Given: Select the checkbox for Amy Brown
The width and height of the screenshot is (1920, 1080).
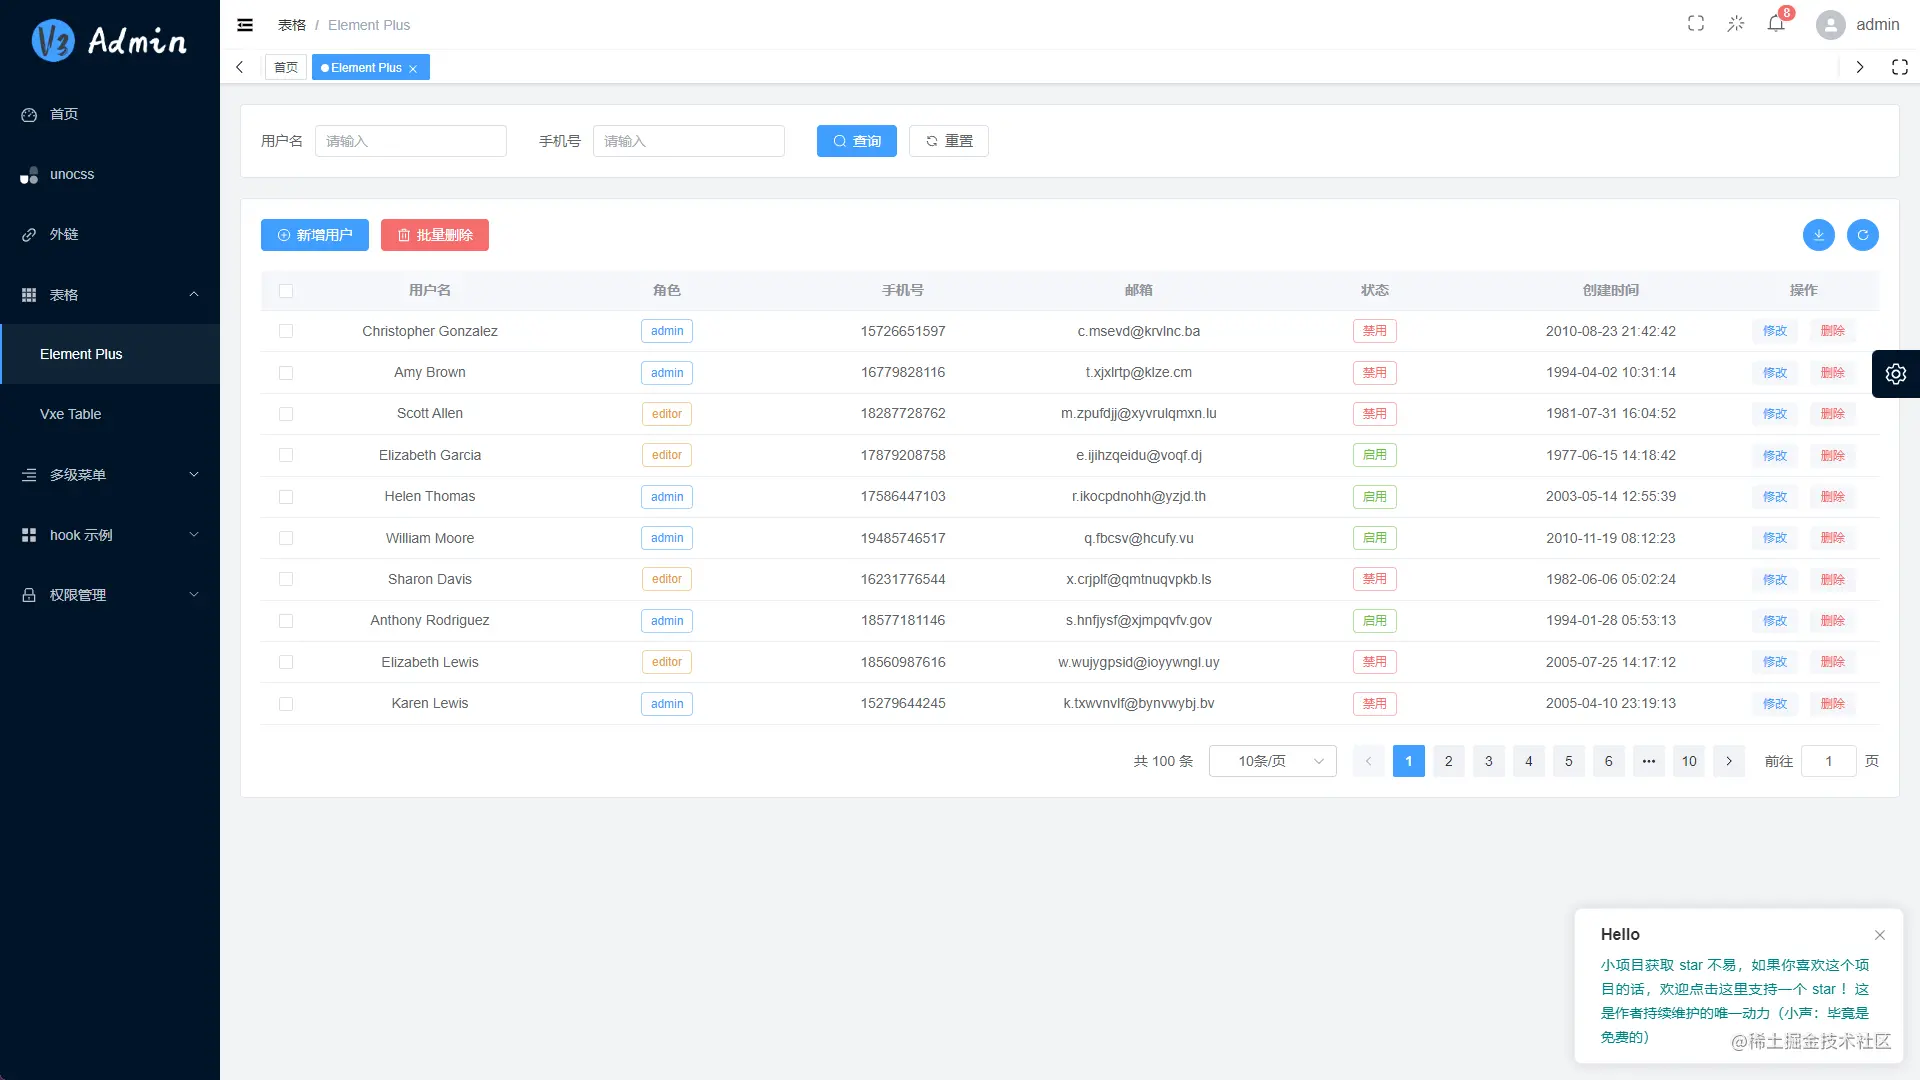Looking at the screenshot, I should [x=286, y=372].
